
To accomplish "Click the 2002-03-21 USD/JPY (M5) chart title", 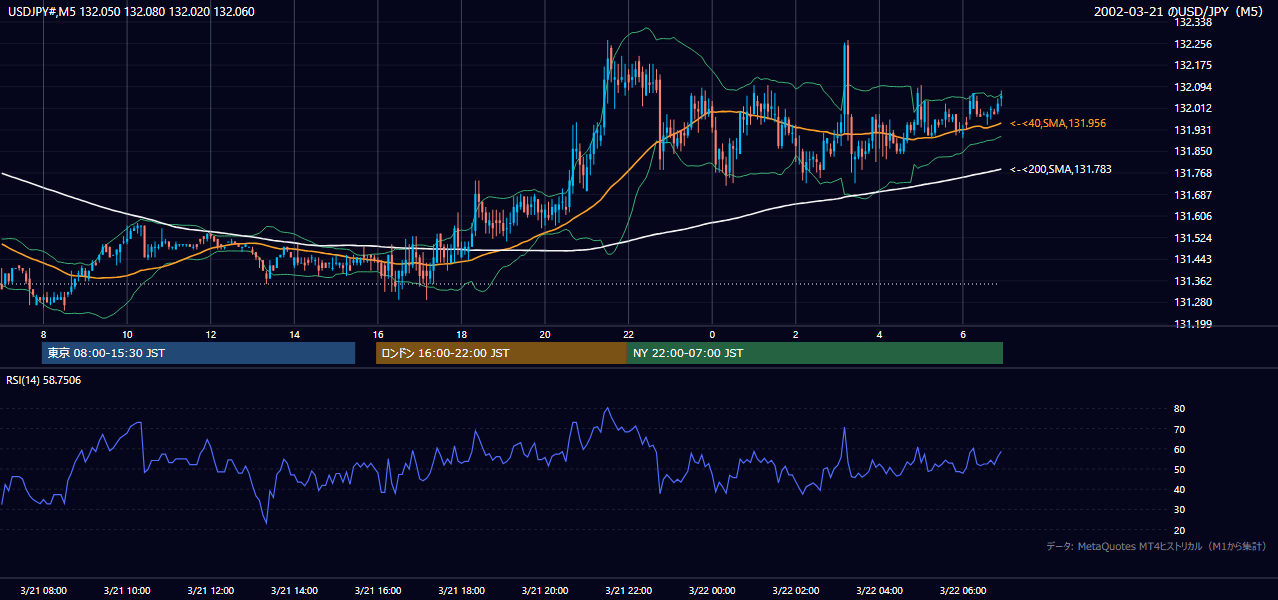I will coord(1180,12).
